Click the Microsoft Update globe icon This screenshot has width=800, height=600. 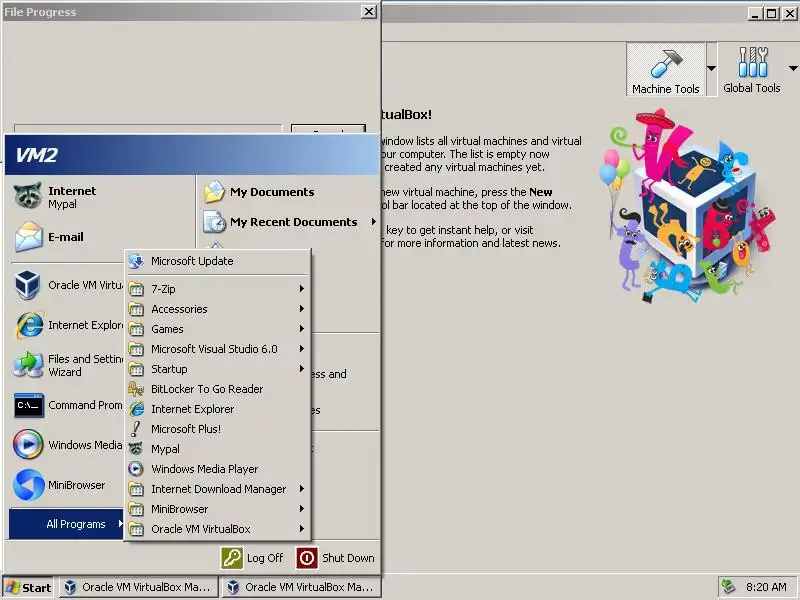[x=136, y=261]
